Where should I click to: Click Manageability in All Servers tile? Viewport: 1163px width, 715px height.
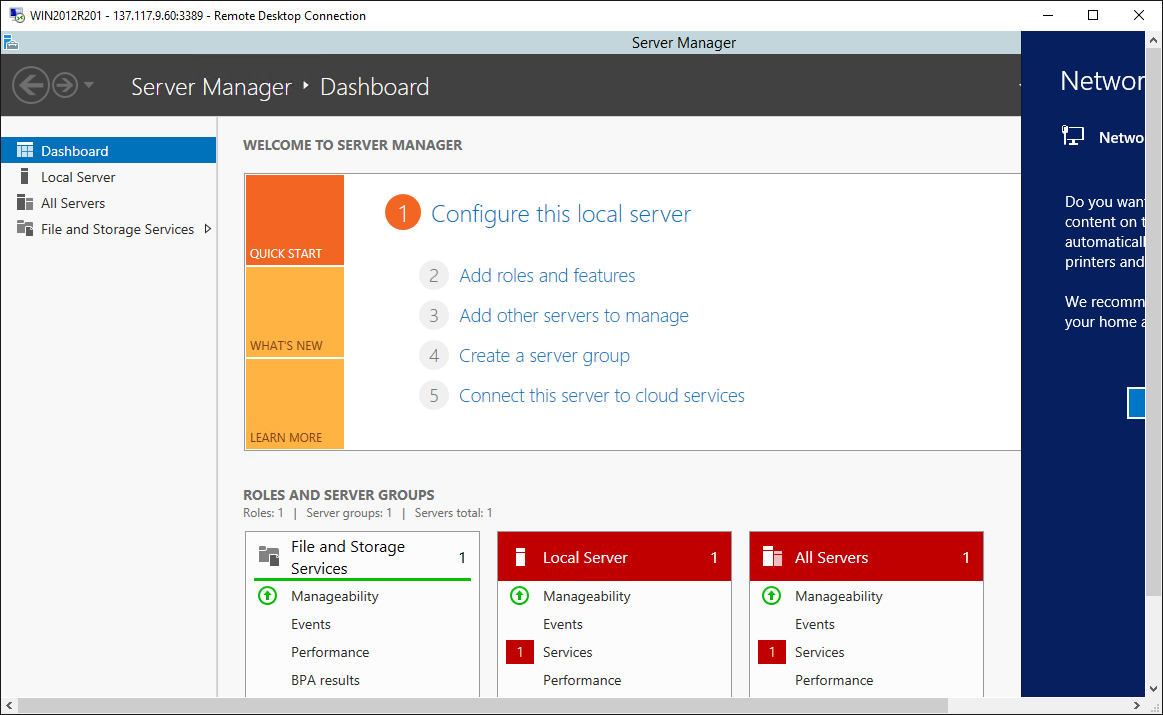point(839,596)
